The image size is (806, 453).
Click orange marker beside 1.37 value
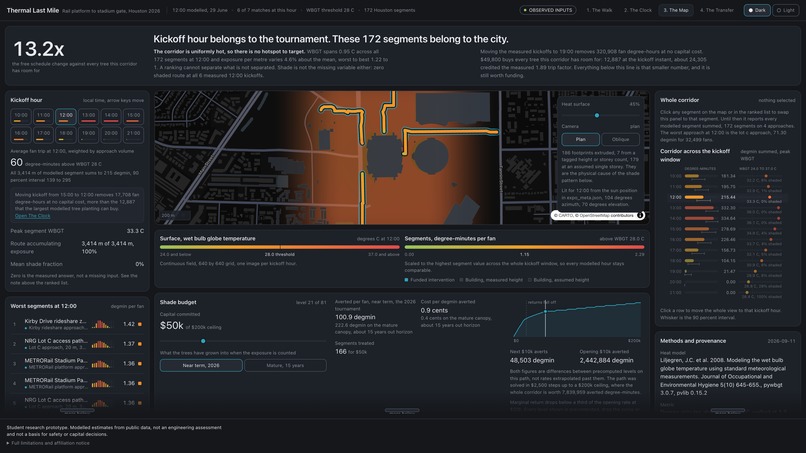pyautogui.click(x=140, y=344)
